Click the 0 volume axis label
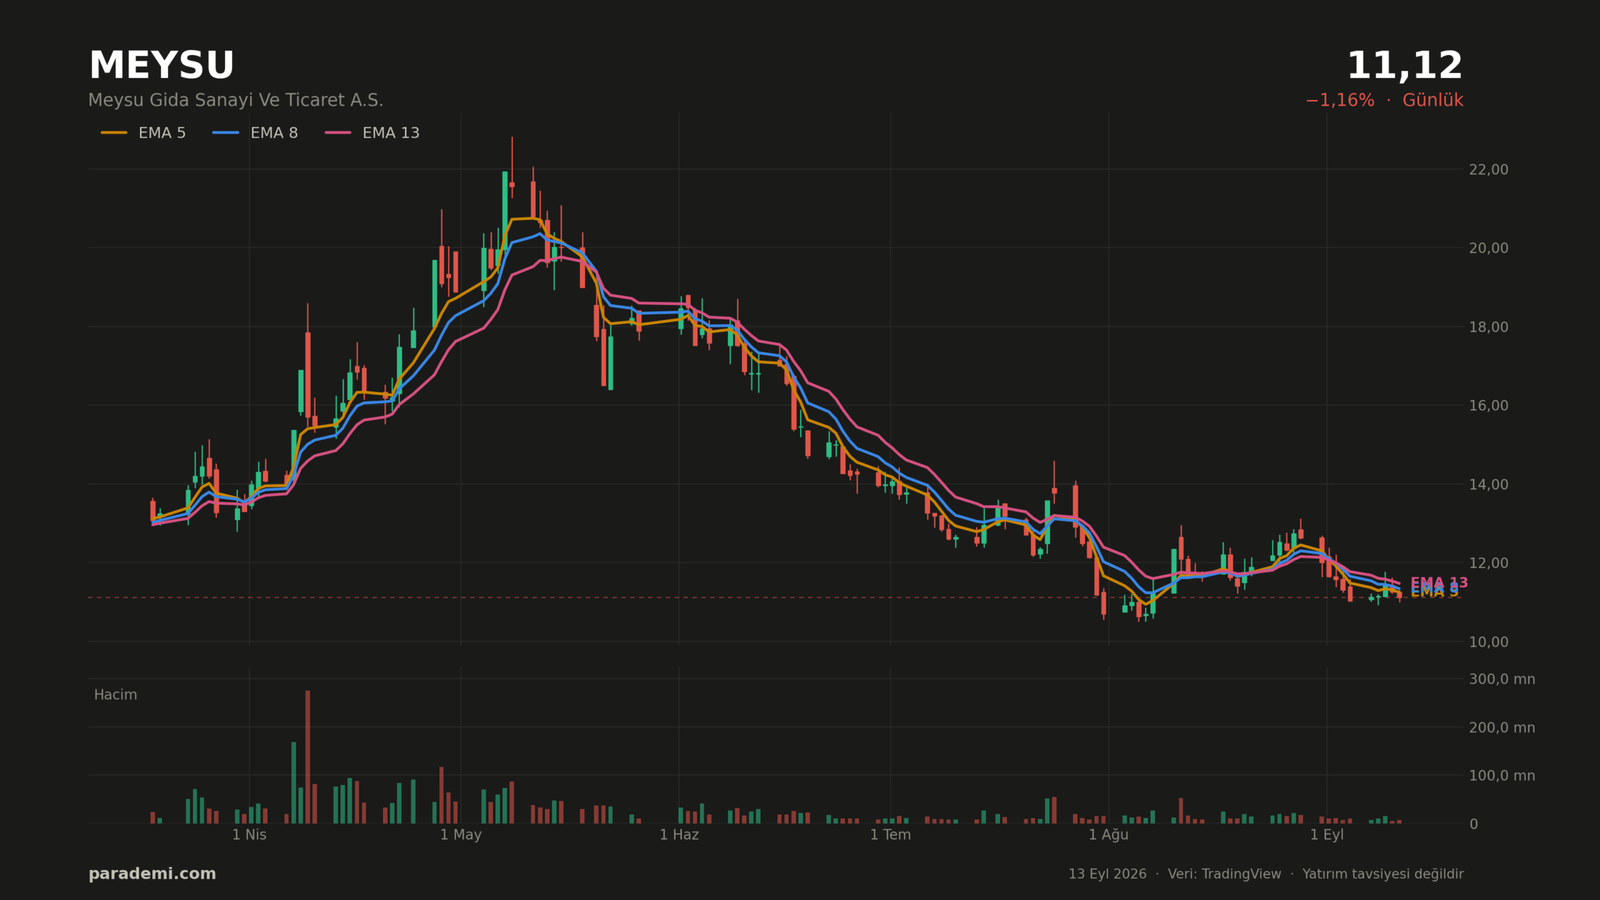This screenshot has height=900, width=1600. 1473,824
